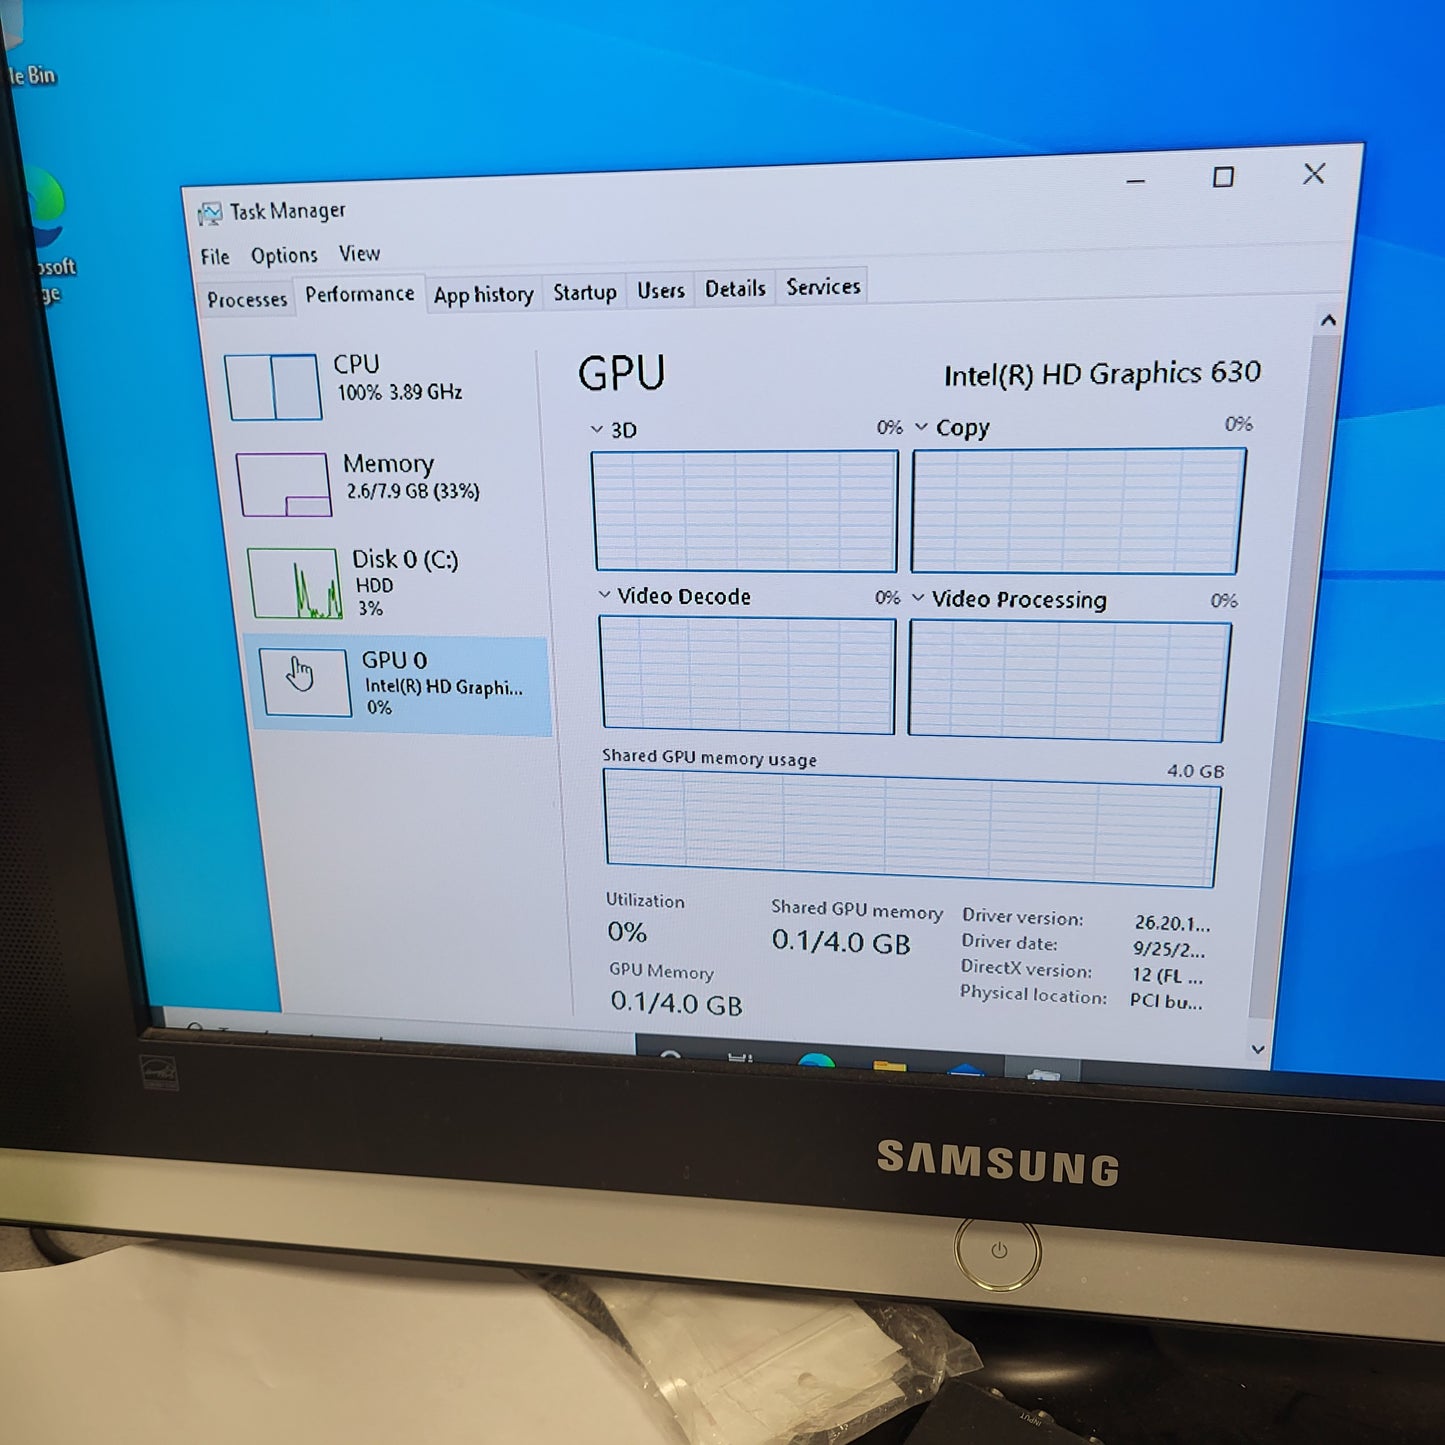Click the Driver date value 9/25/2...
1445x1445 pixels.
1169,950
